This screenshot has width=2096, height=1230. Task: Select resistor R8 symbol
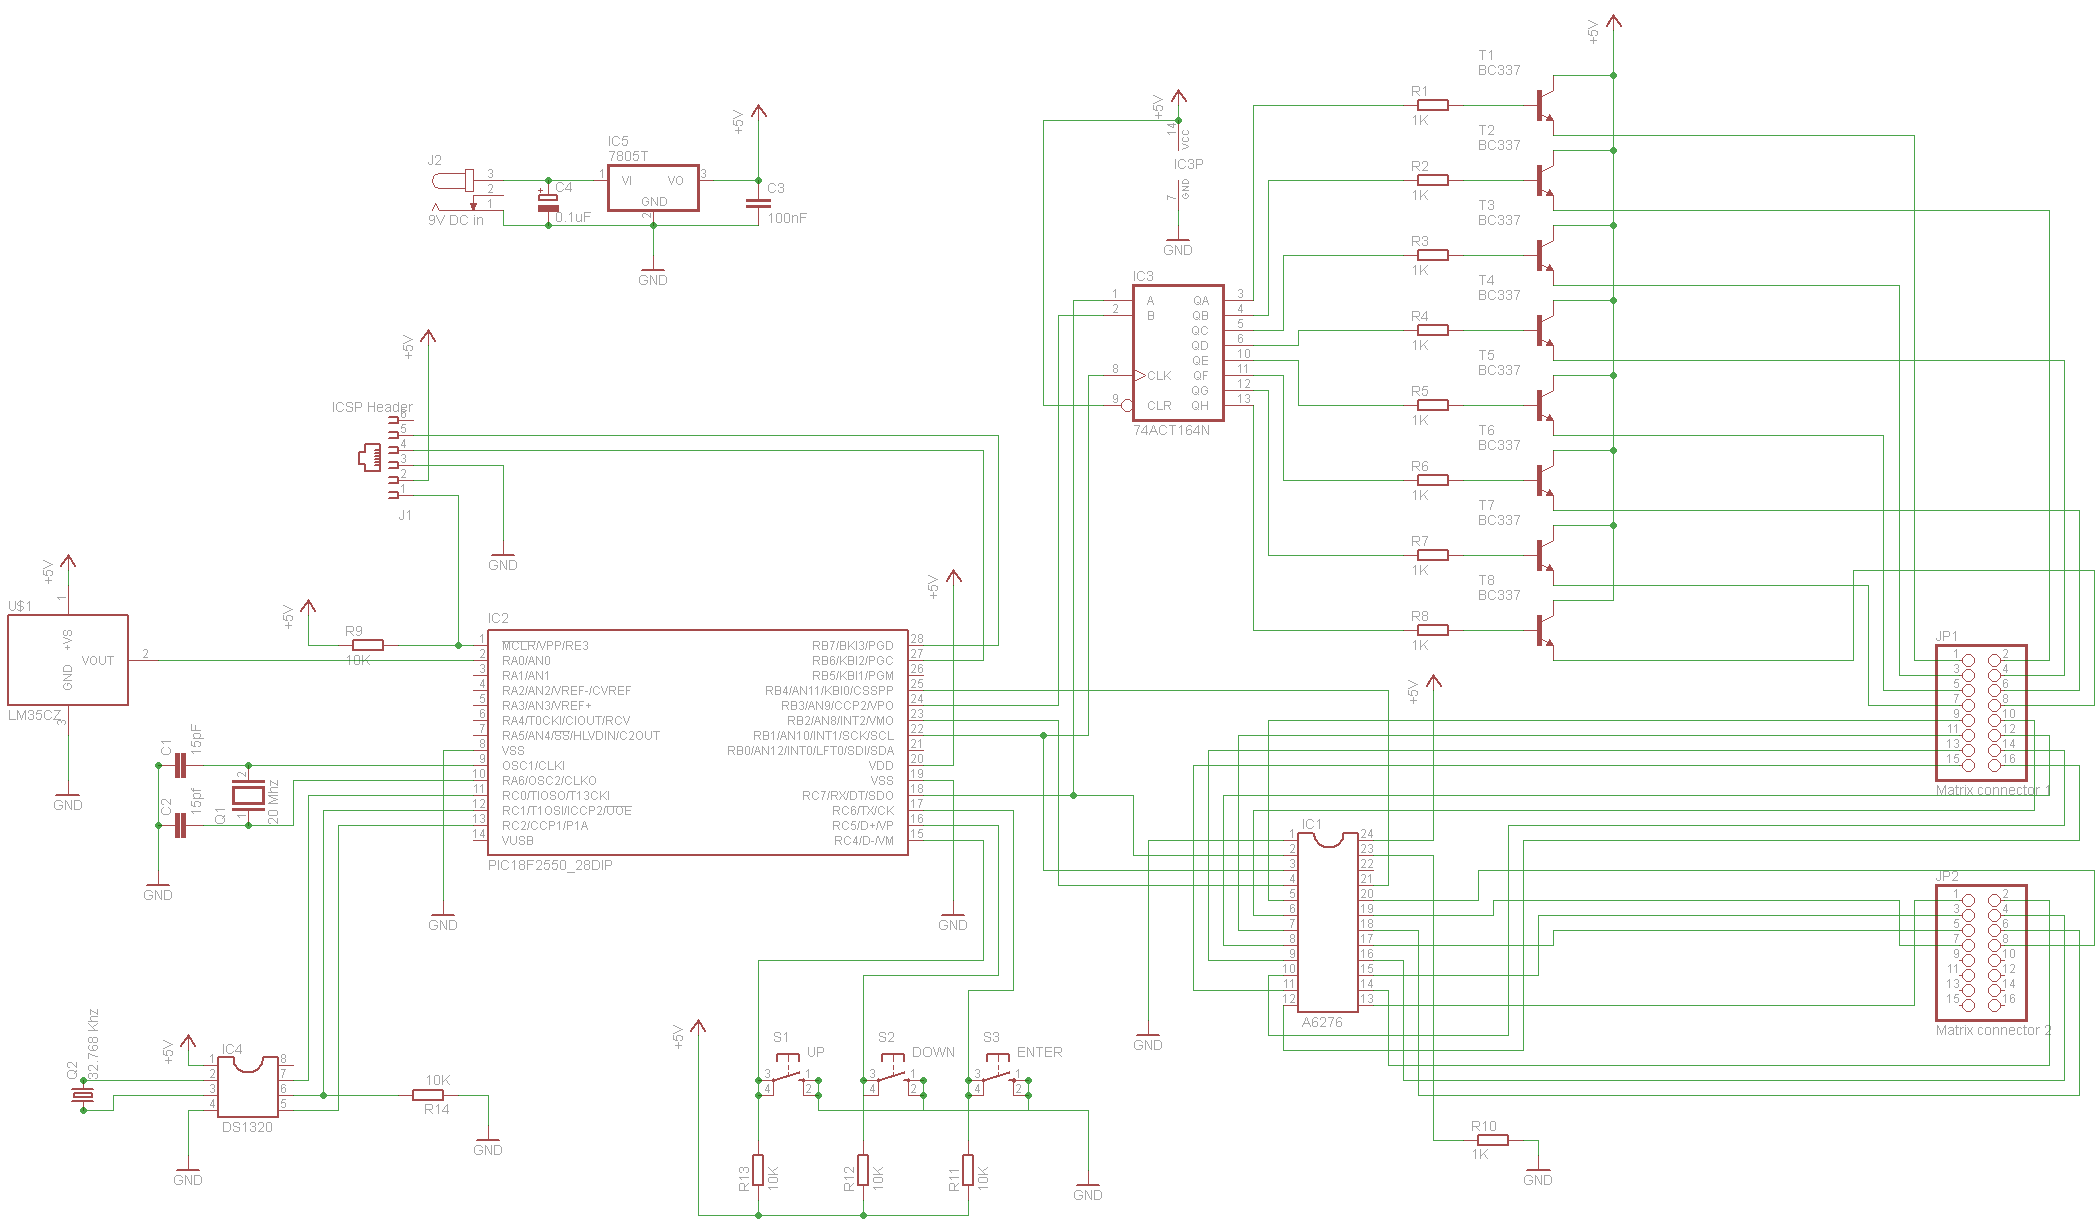(1433, 630)
